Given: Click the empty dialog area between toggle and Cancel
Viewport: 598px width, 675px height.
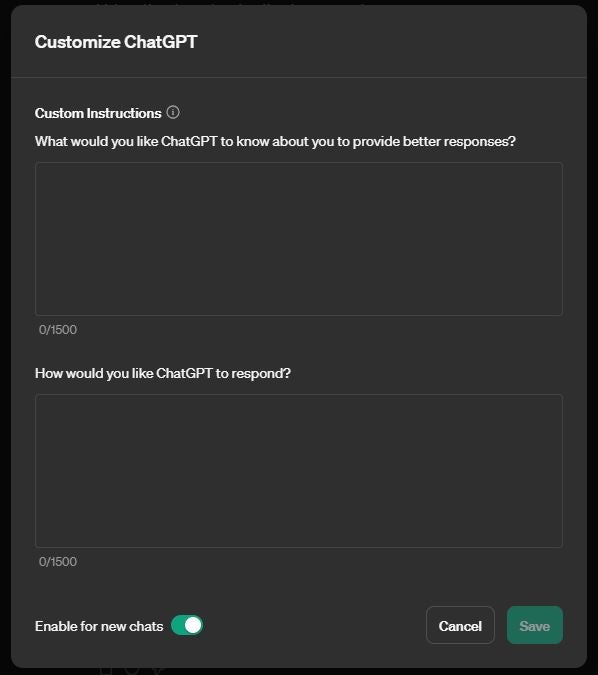Looking at the screenshot, I should click(314, 625).
